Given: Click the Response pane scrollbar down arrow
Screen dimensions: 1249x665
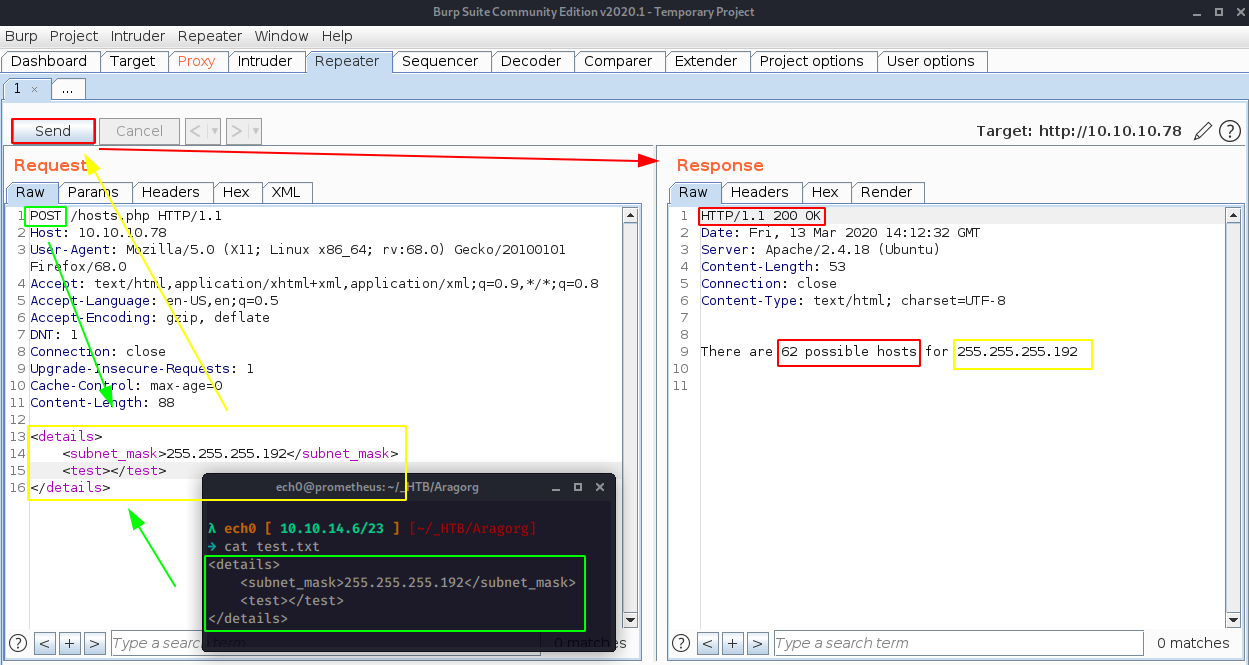Looking at the screenshot, I should click(x=1232, y=620).
